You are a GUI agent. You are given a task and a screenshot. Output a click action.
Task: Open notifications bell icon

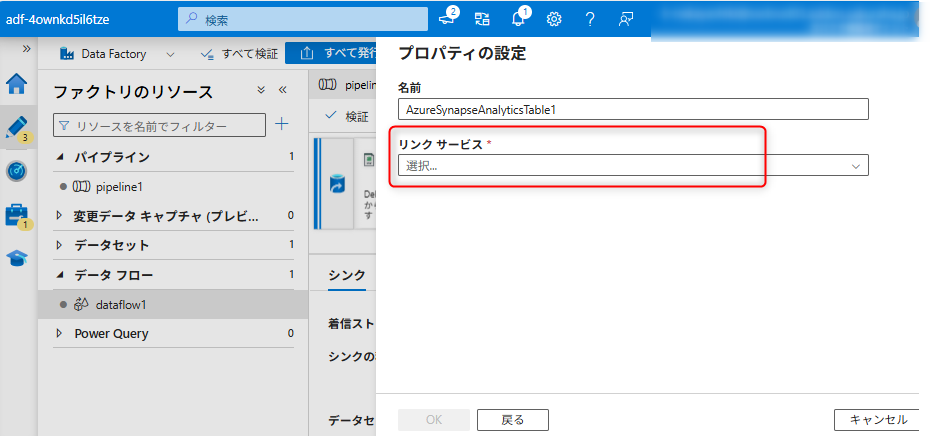(x=518, y=18)
